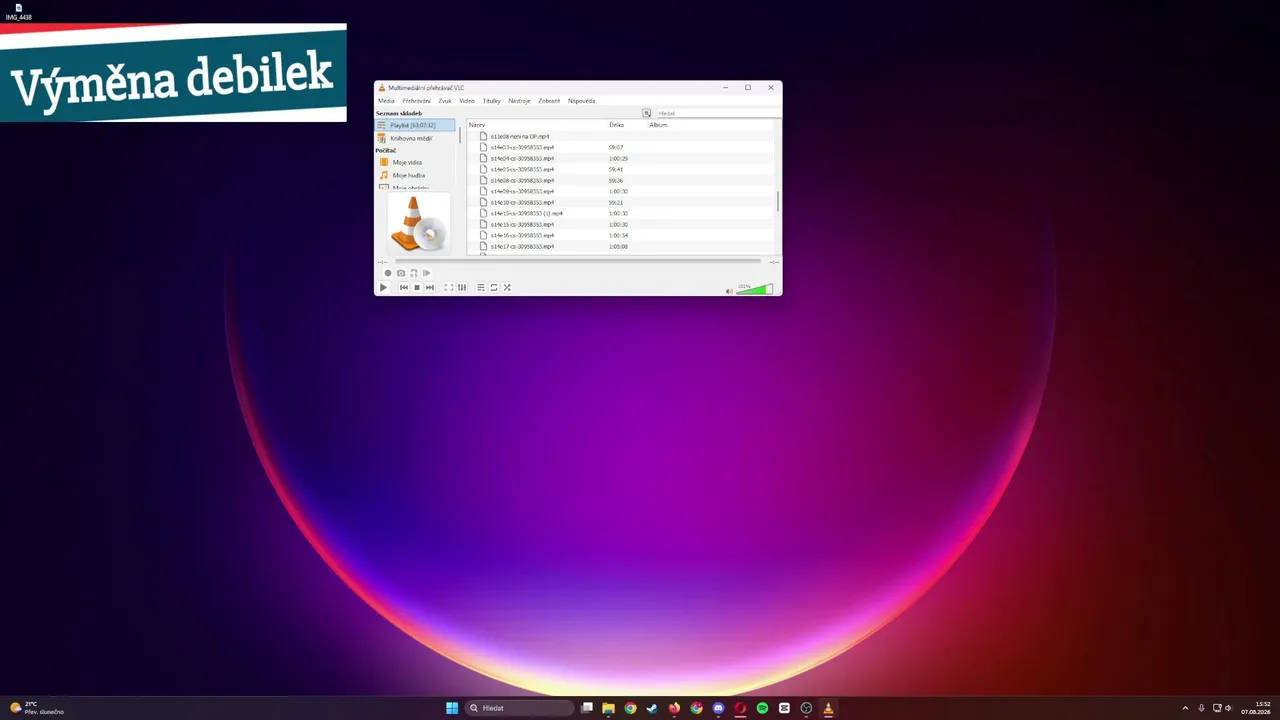Image resolution: width=1280 pixels, height=720 pixels.
Task: Open CapCut from taskbar
Action: point(784,708)
